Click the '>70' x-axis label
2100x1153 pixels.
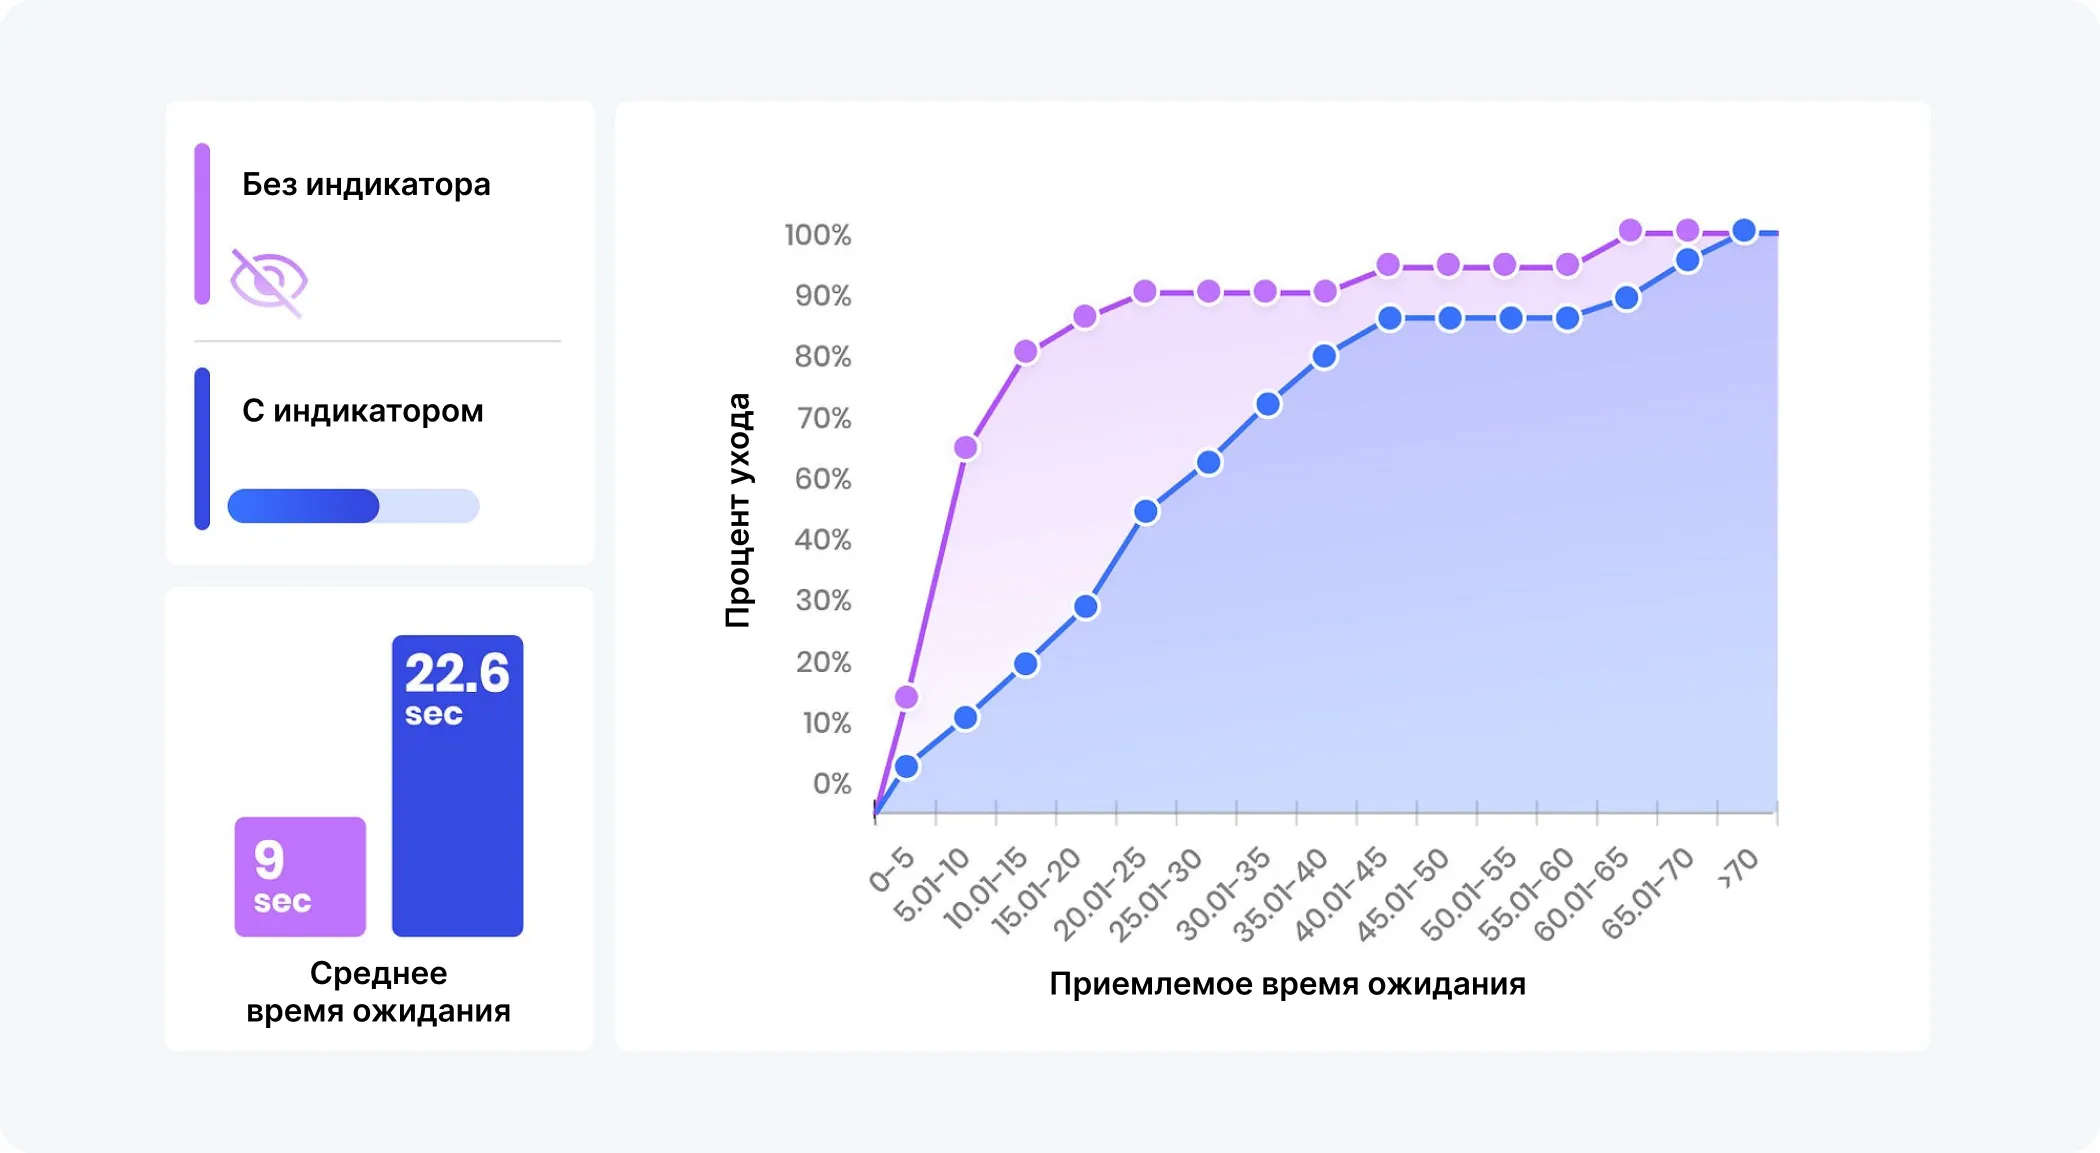point(1737,867)
